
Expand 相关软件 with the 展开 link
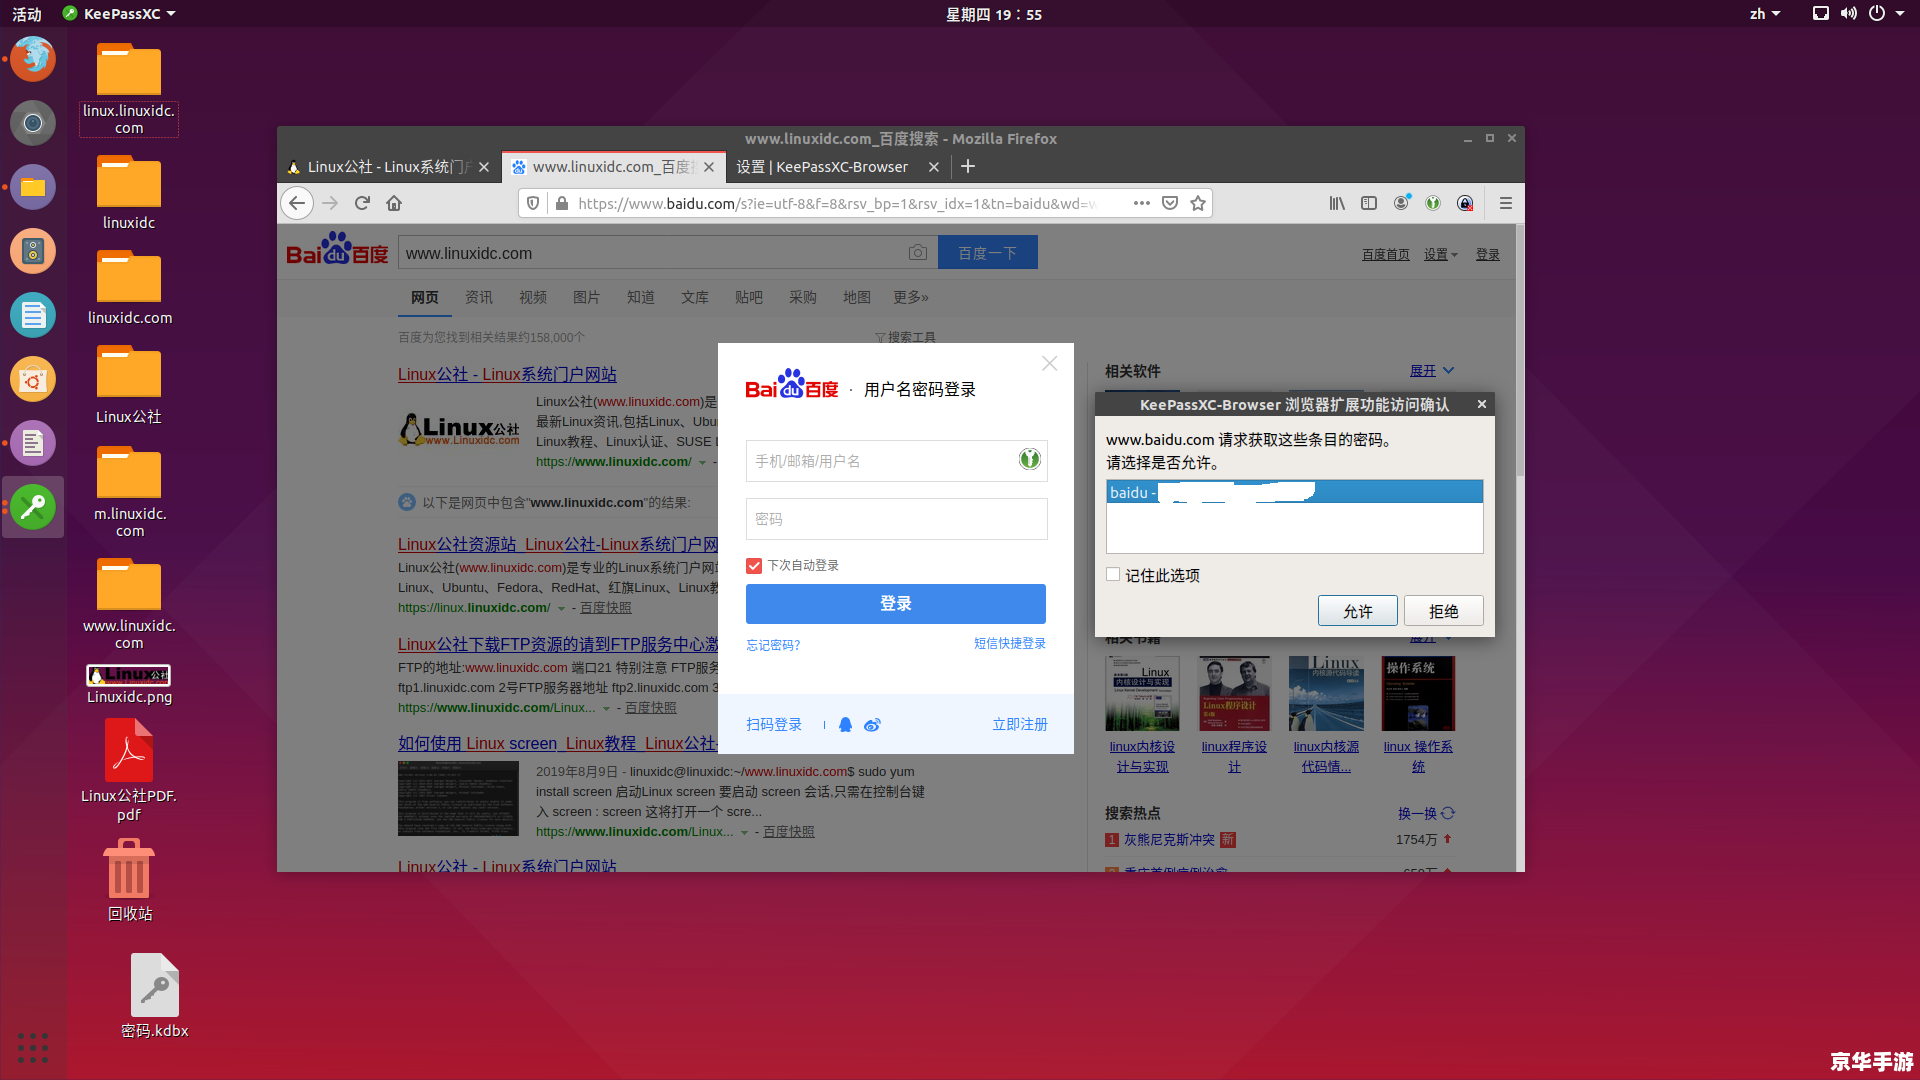point(1432,371)
